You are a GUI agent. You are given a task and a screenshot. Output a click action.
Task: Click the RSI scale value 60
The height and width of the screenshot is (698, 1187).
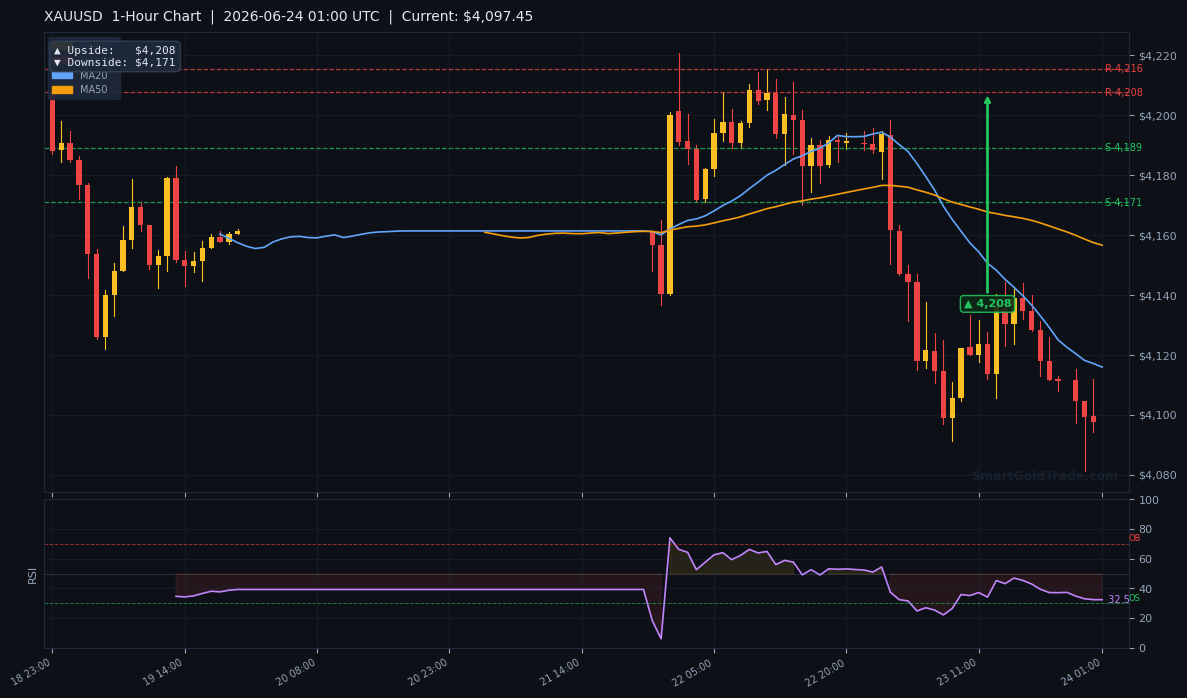pos(1145,559)
